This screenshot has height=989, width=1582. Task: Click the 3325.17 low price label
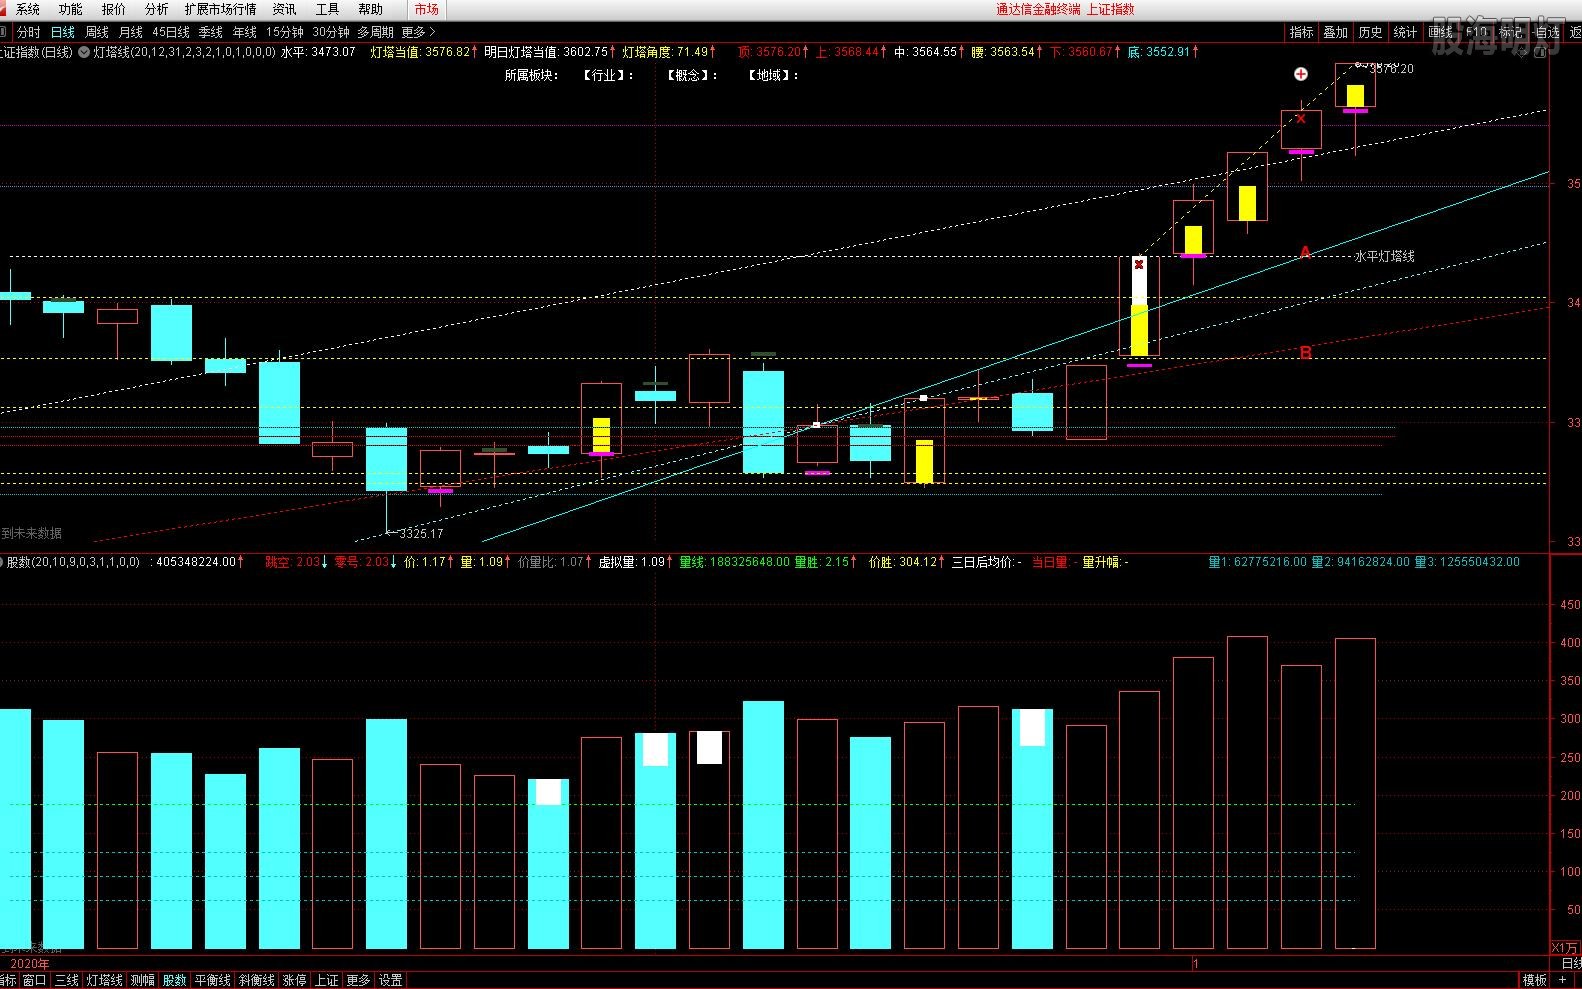tap(421, 533)
